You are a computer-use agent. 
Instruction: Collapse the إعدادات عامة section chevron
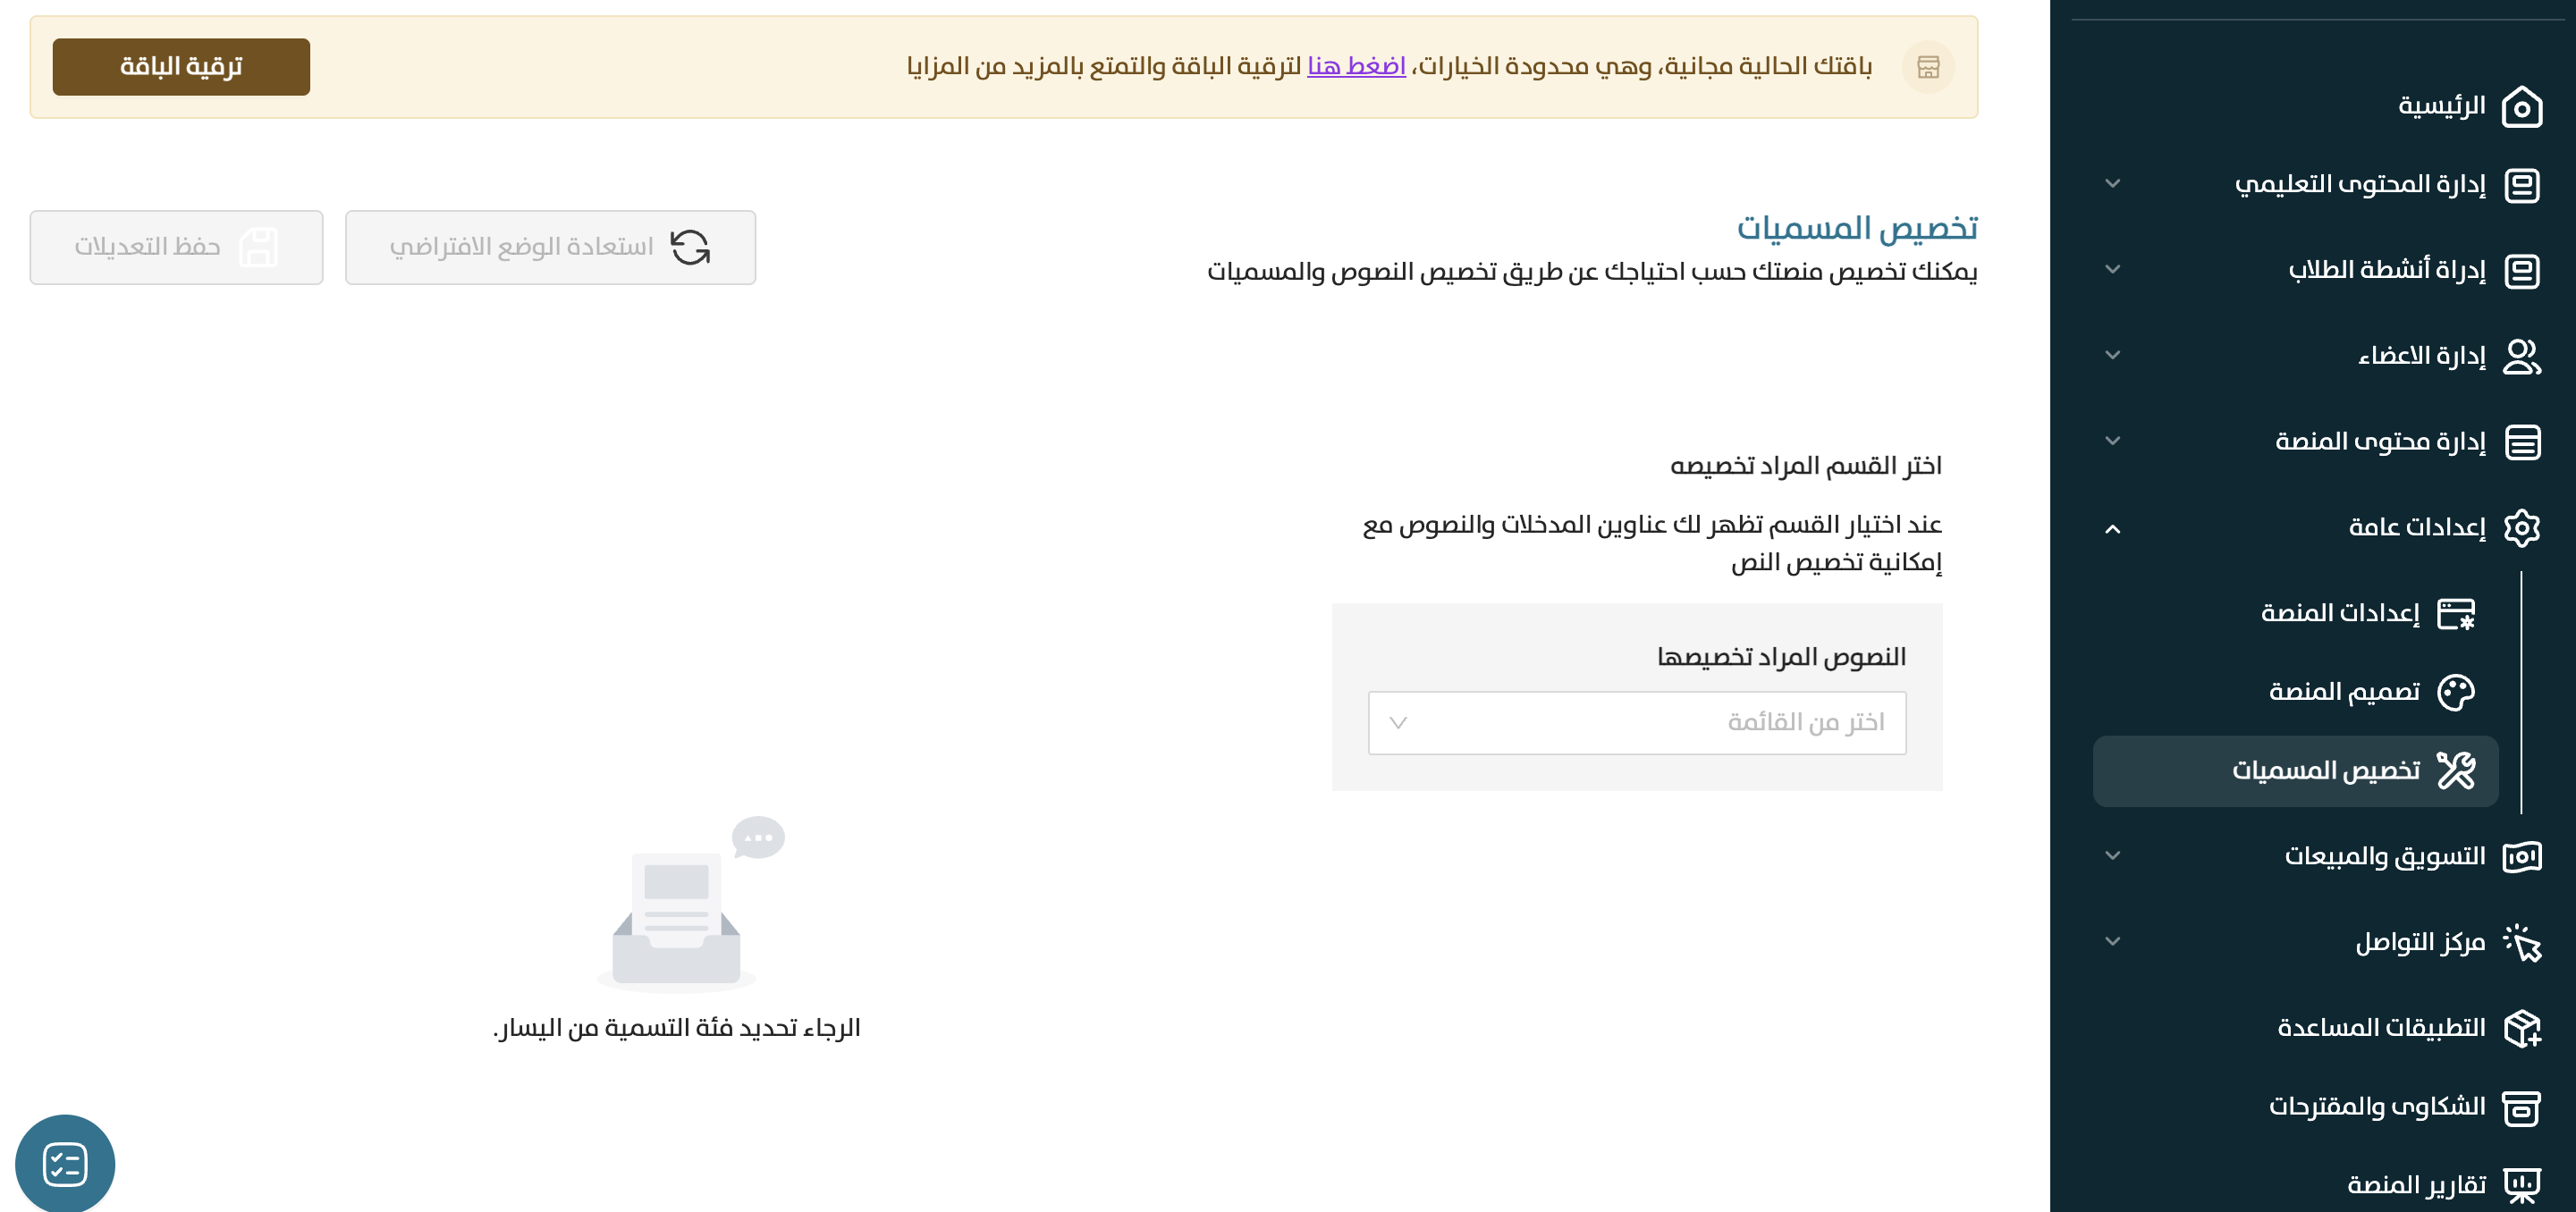2112,529
